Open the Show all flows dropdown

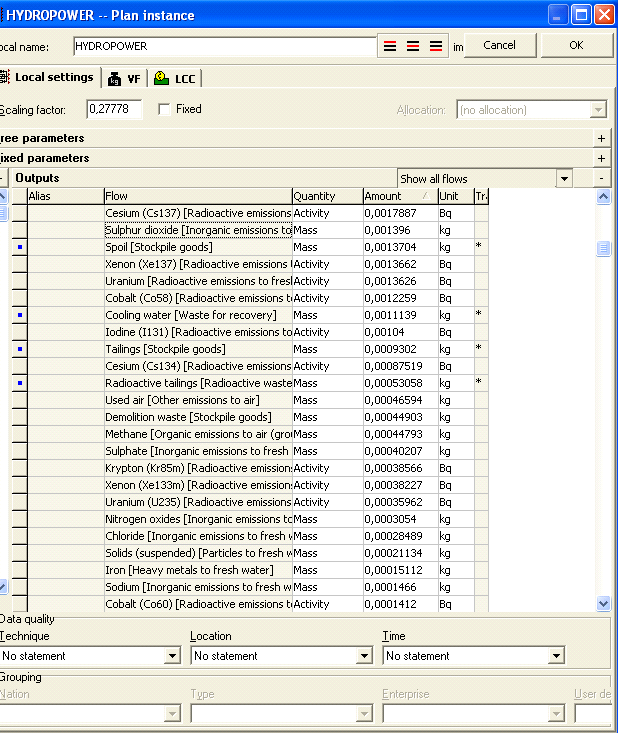point(564,179)
